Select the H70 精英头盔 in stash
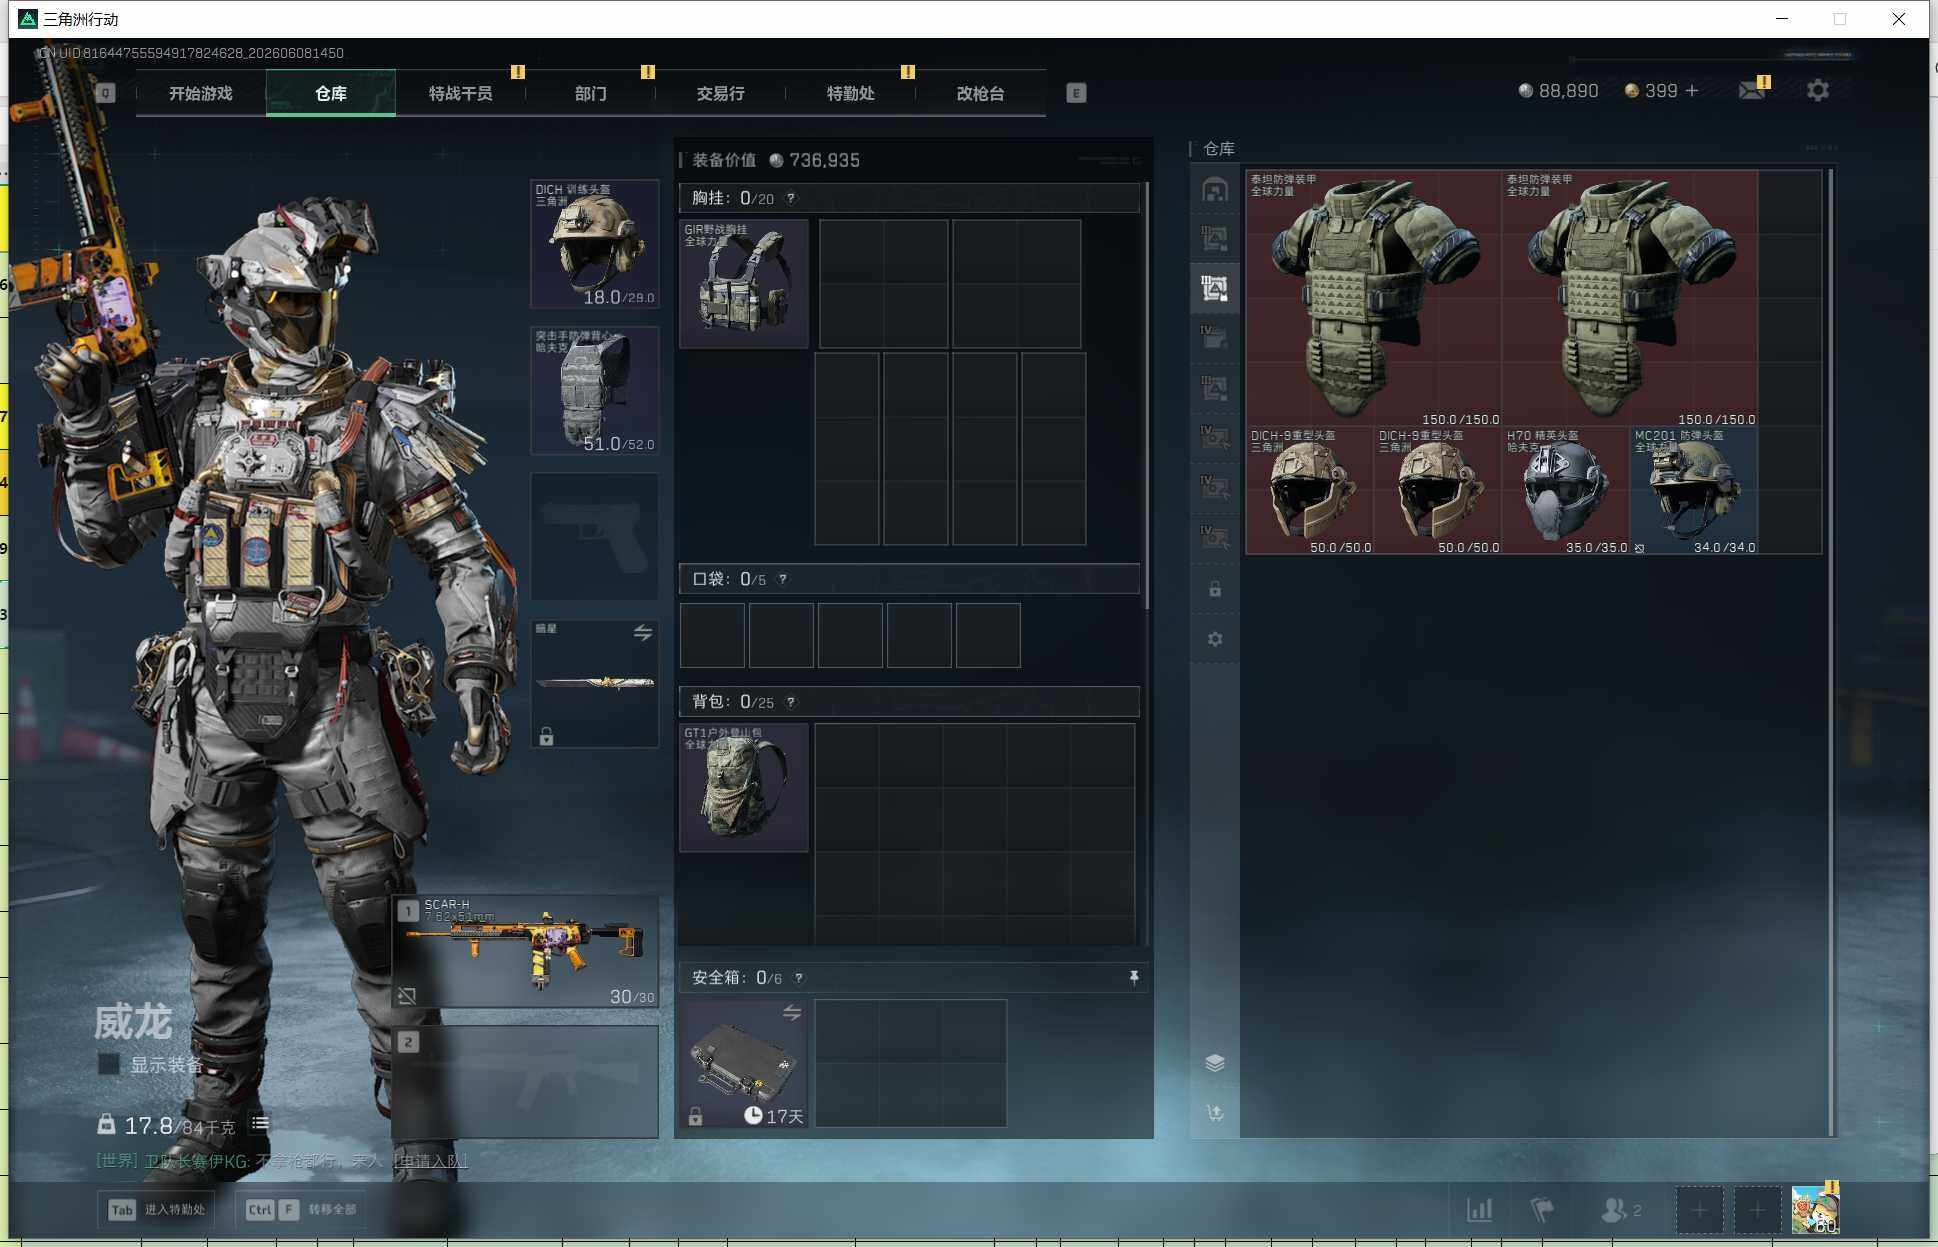This screenshot has height=1247, width=1938. click(x=1566, y=490)
